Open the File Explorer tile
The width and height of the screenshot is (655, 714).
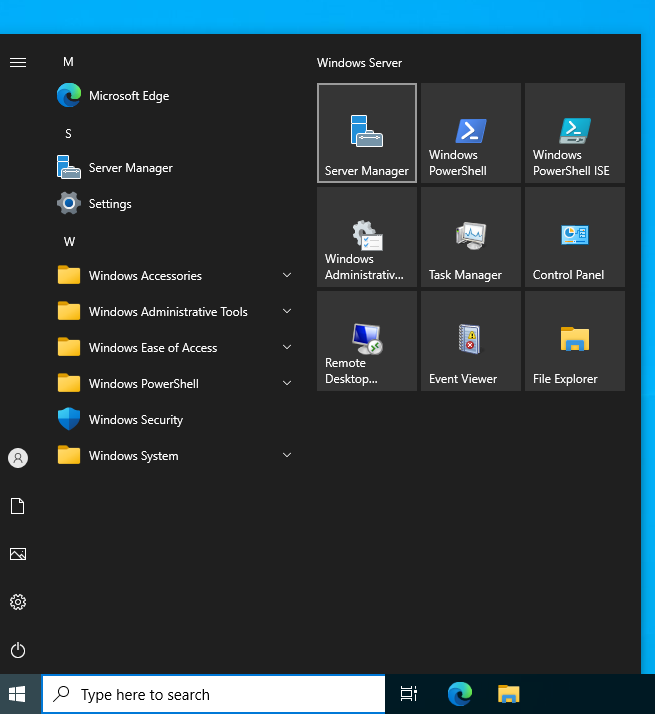(575, 341)
